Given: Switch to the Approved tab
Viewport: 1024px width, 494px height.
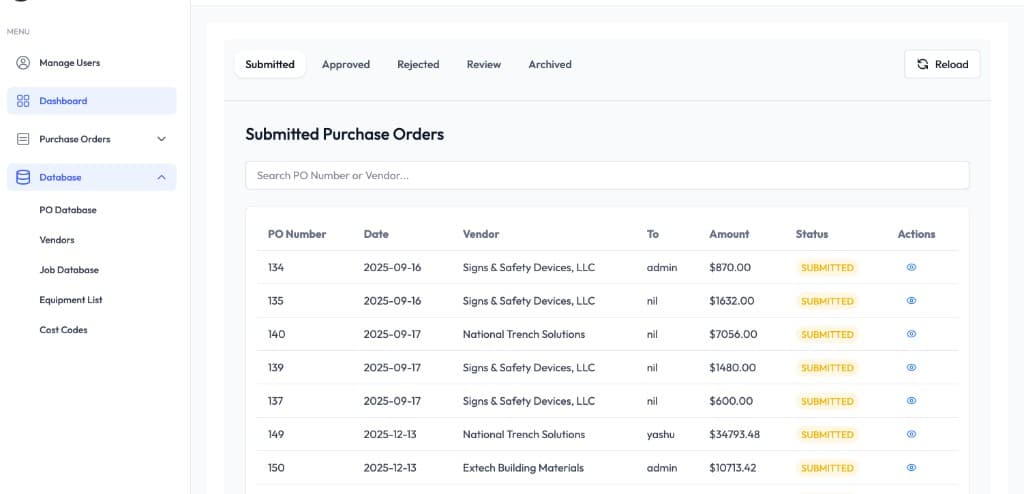Looking at the screenshot, I should click(345, 64).
